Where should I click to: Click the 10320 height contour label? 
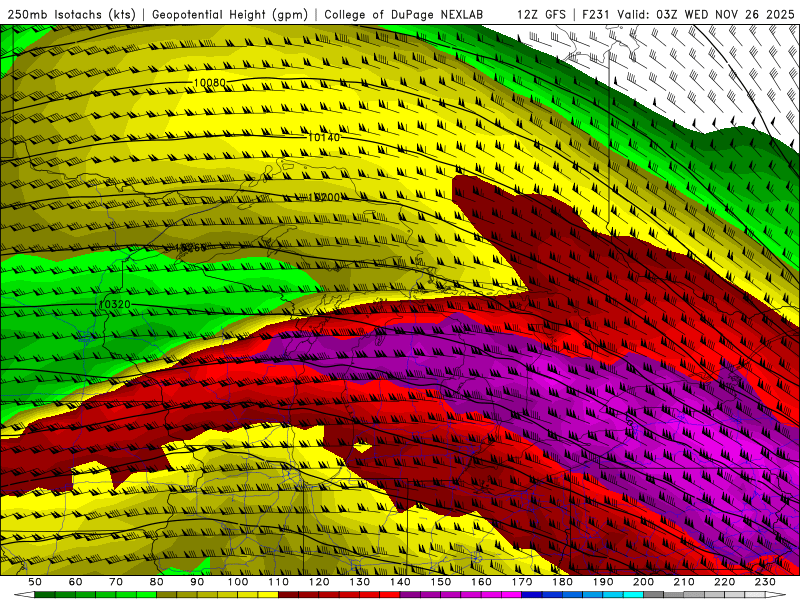[x=114, y=304]
